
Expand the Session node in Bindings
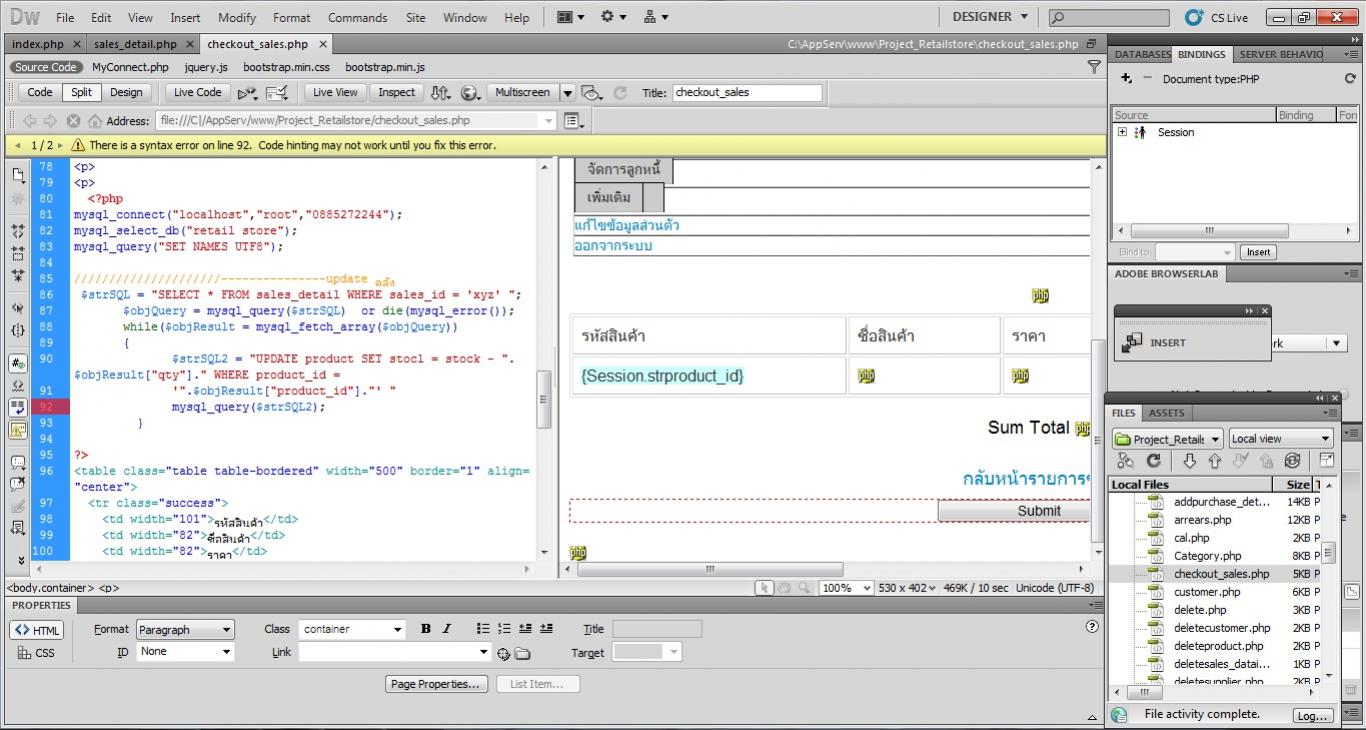[x=1122, y=132]
